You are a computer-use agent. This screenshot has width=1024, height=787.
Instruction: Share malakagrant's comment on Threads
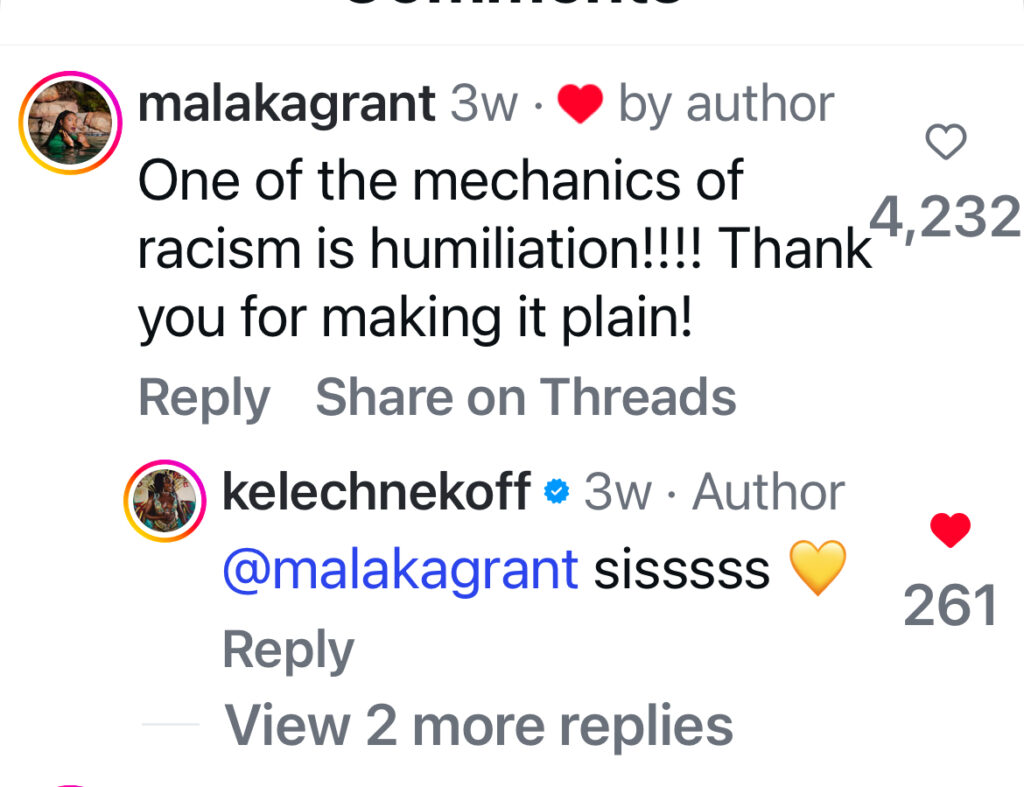pyautogui.click(x=526, y=398)
